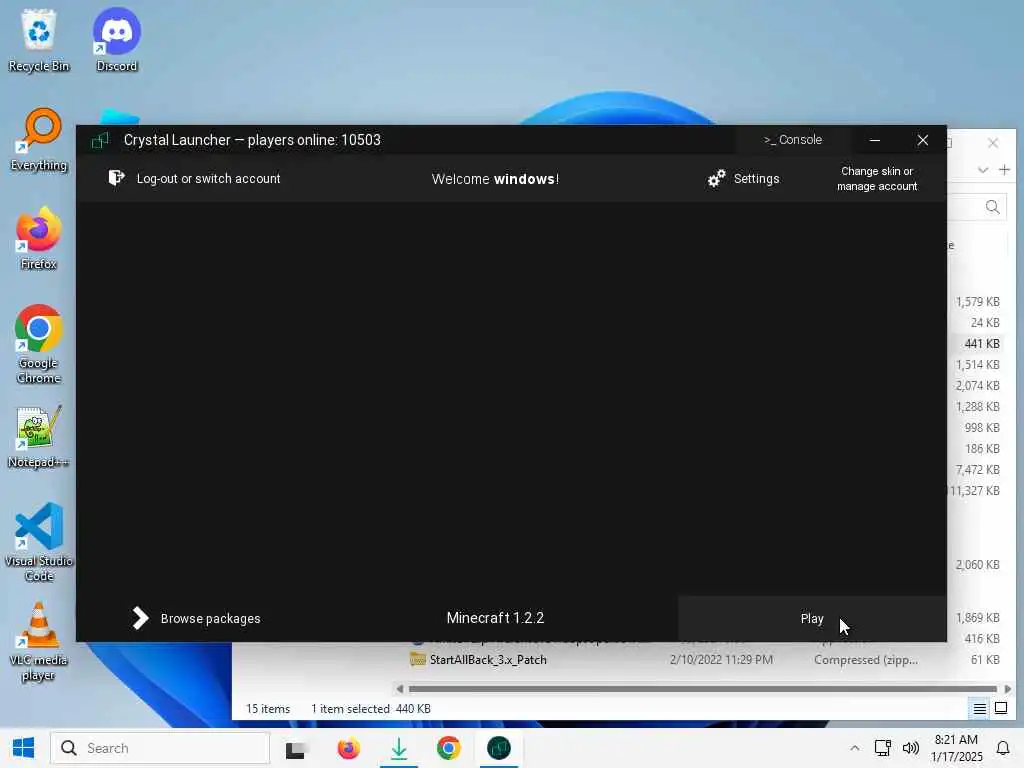The image size is (1024, 768).
Task: Click the 11,327 KB size cell
Action: [x=975, y=490]
